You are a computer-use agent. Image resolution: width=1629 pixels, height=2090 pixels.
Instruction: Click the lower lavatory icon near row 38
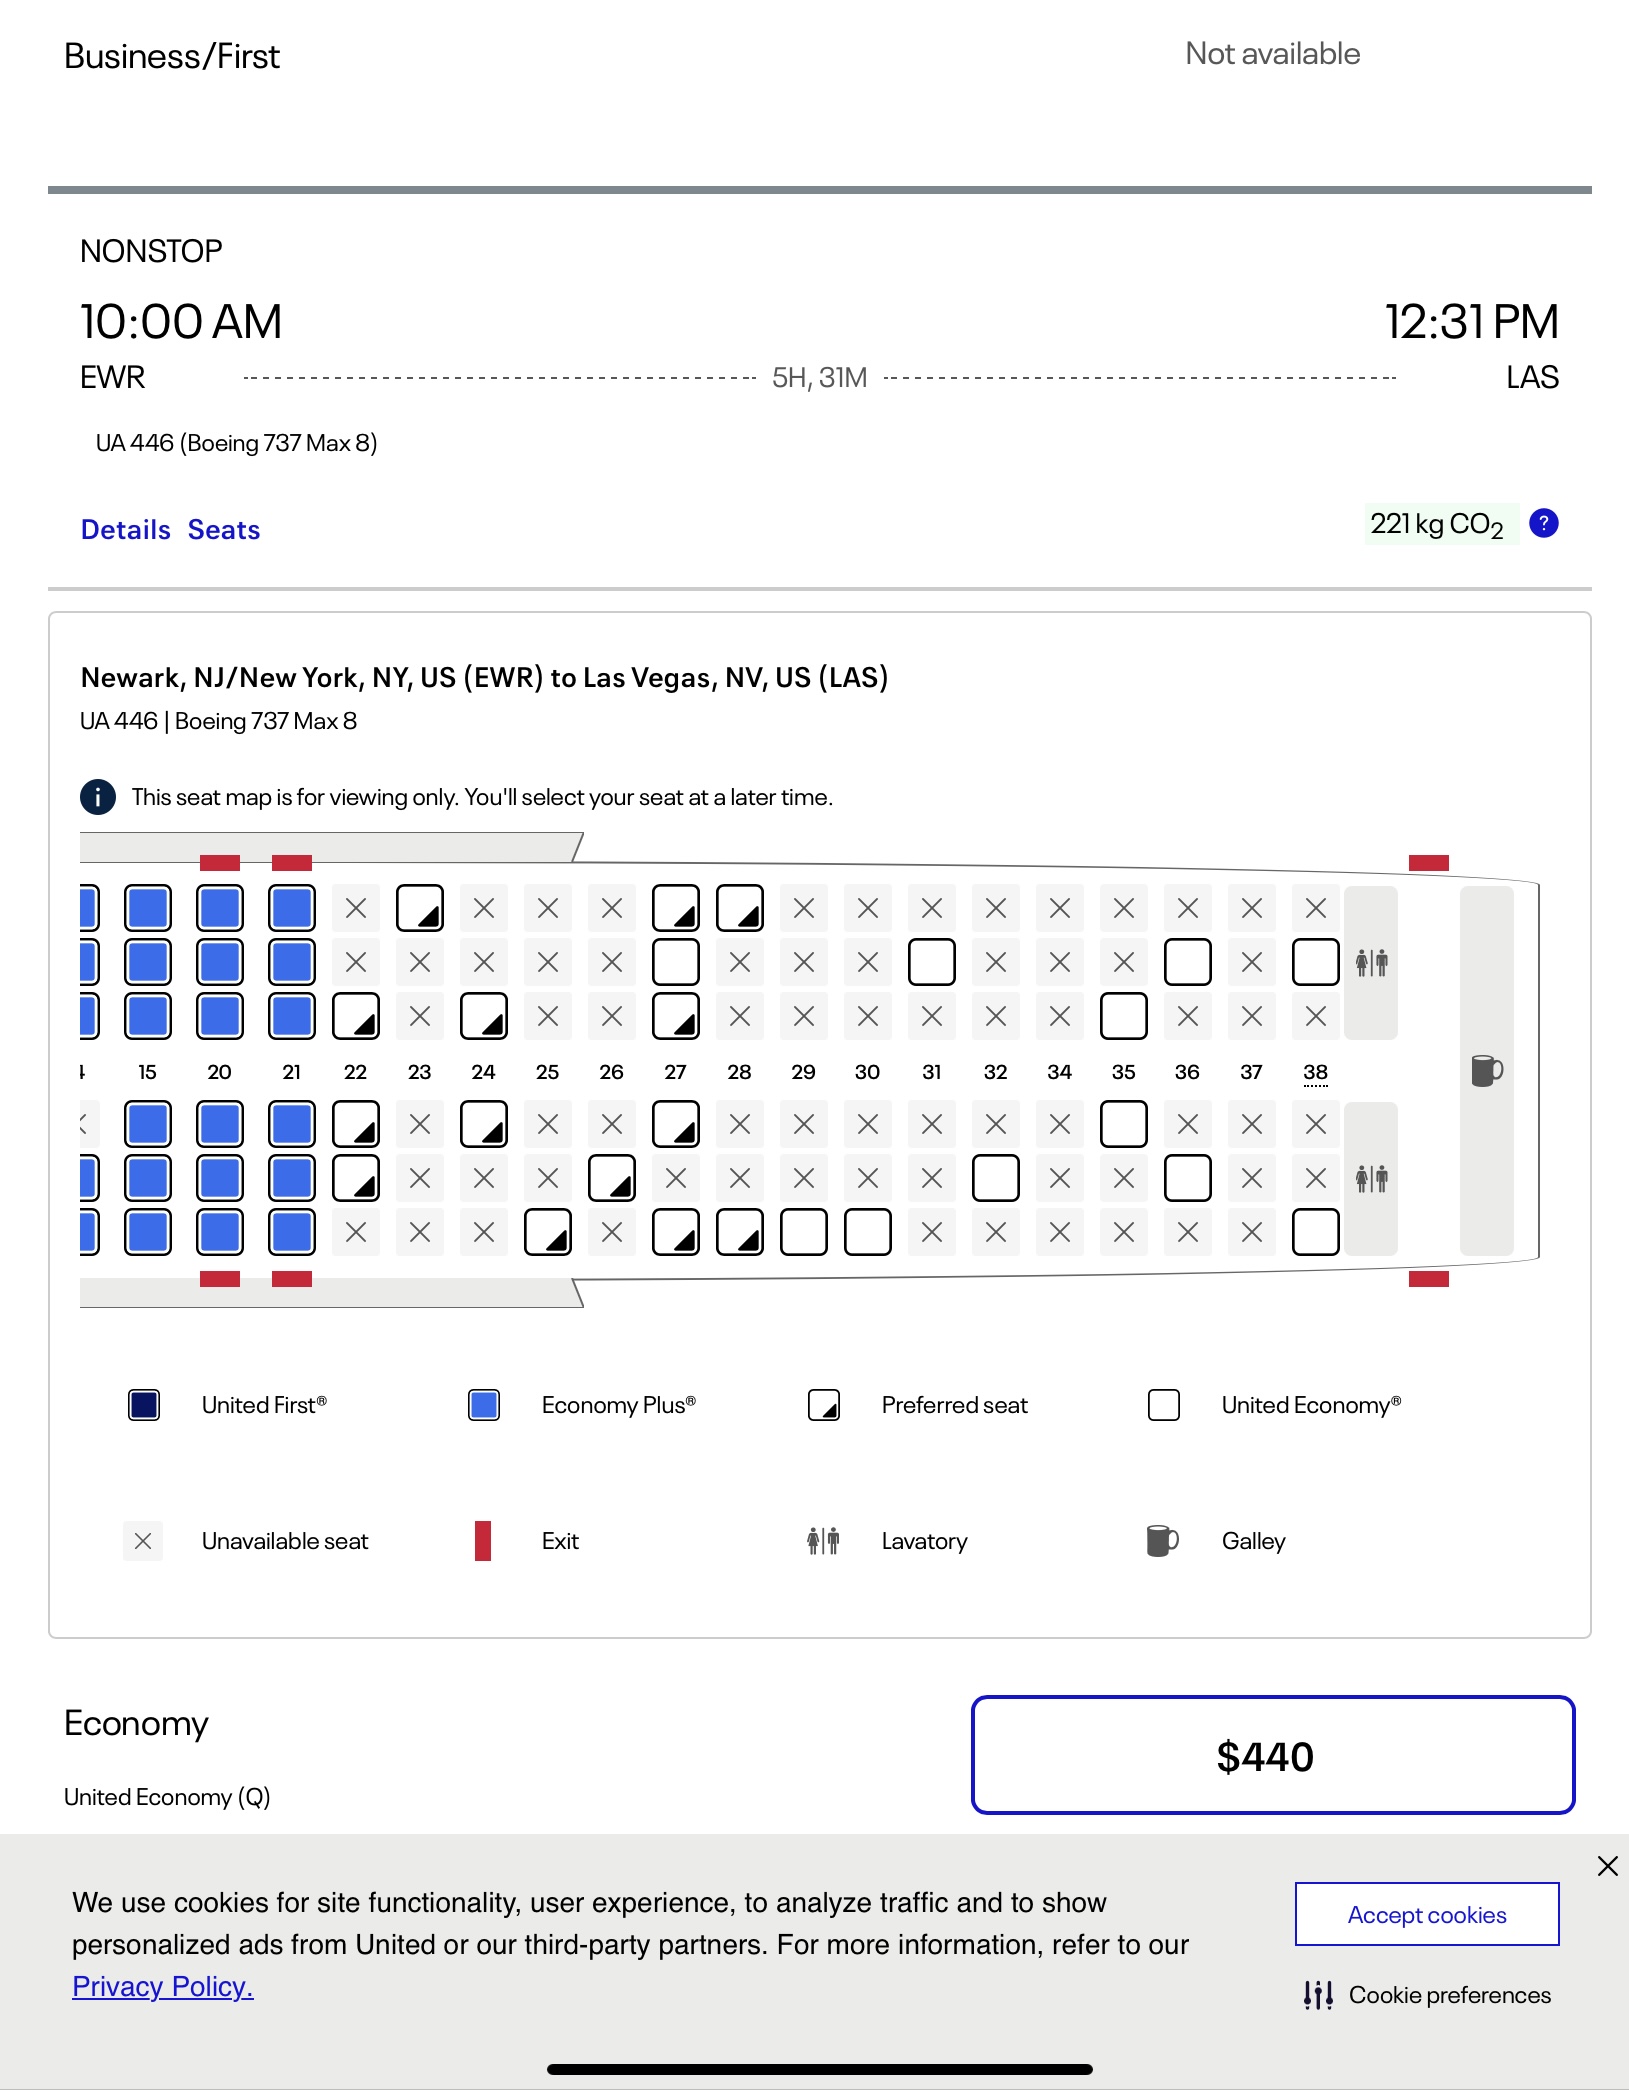point(1371,1178)
